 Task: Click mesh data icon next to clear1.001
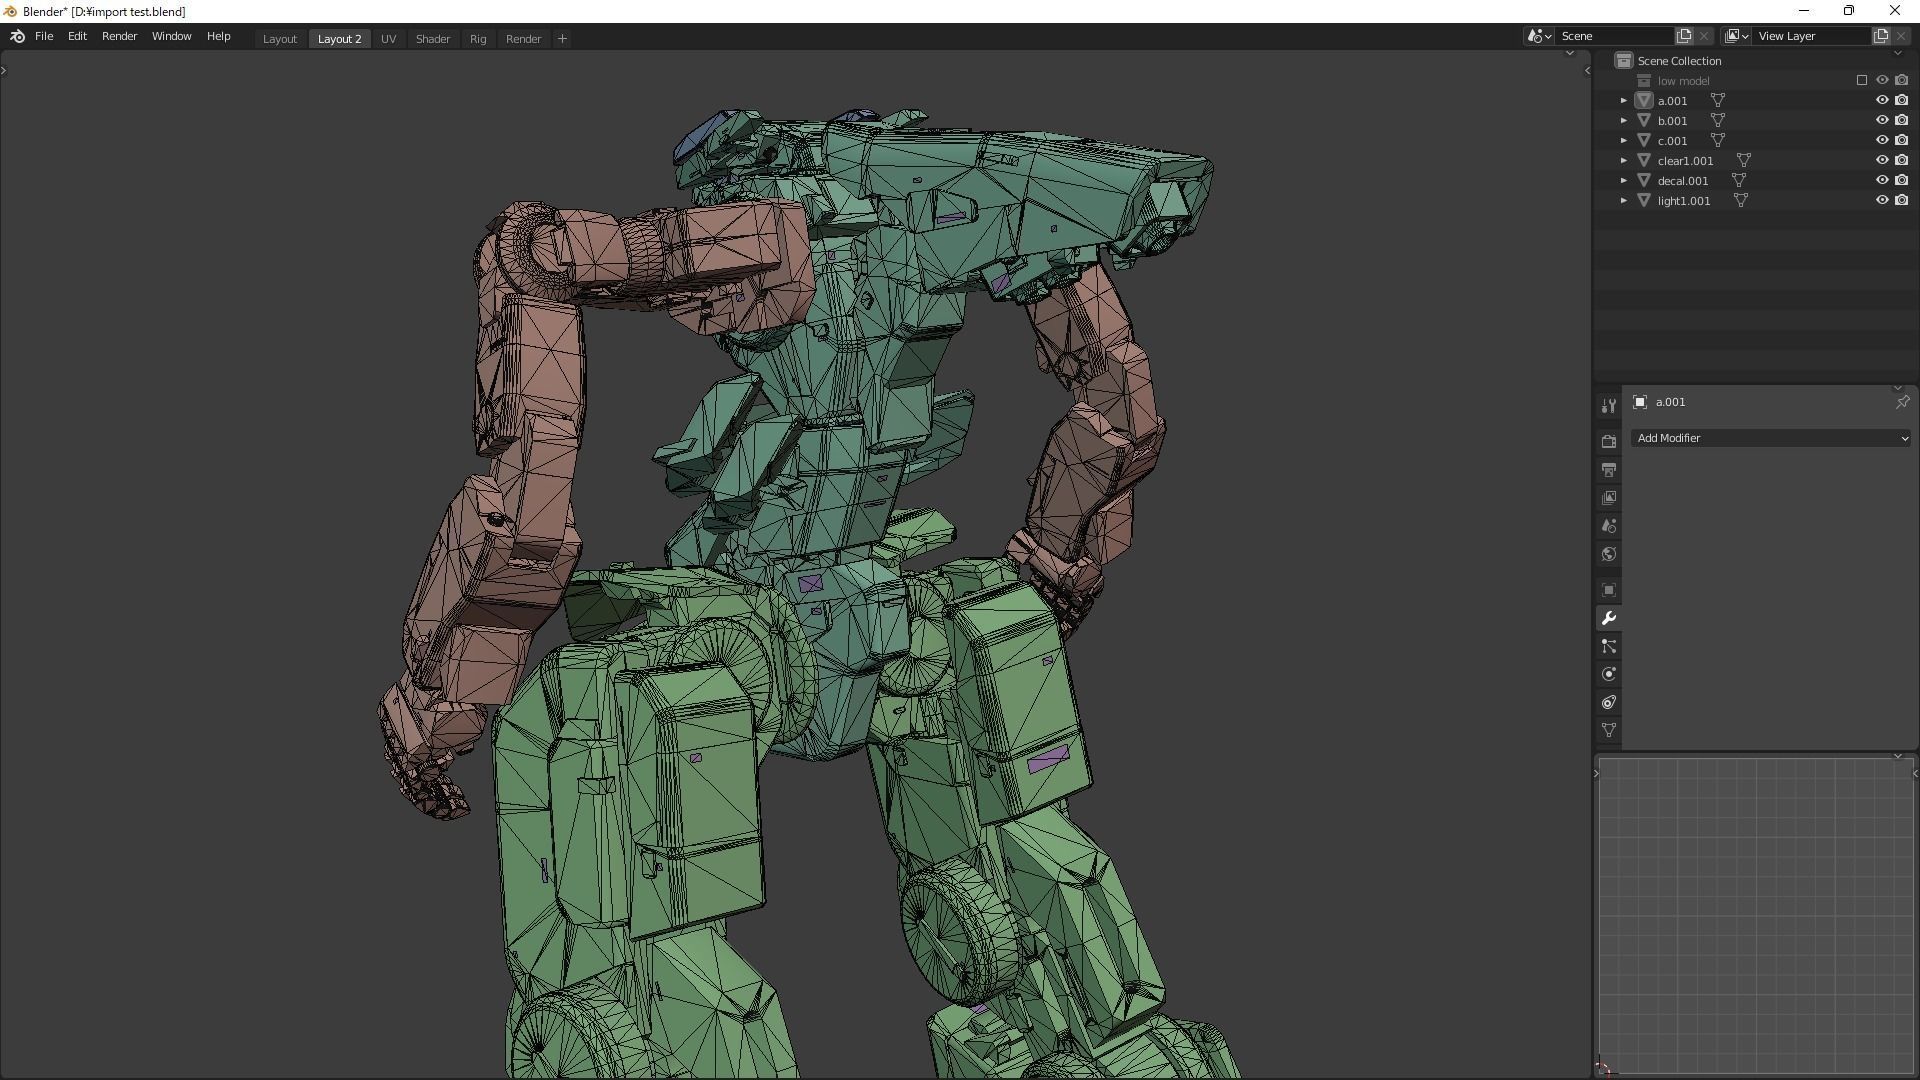coord(1743,160)
